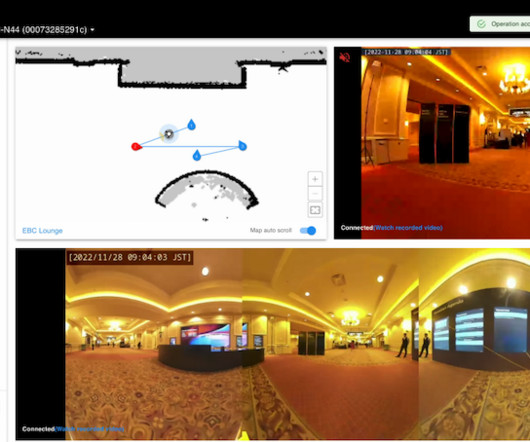Open Watch recorded video link in 360 camera
The image size is (530, 442).
pyautogui.click(x=90, y=429)
